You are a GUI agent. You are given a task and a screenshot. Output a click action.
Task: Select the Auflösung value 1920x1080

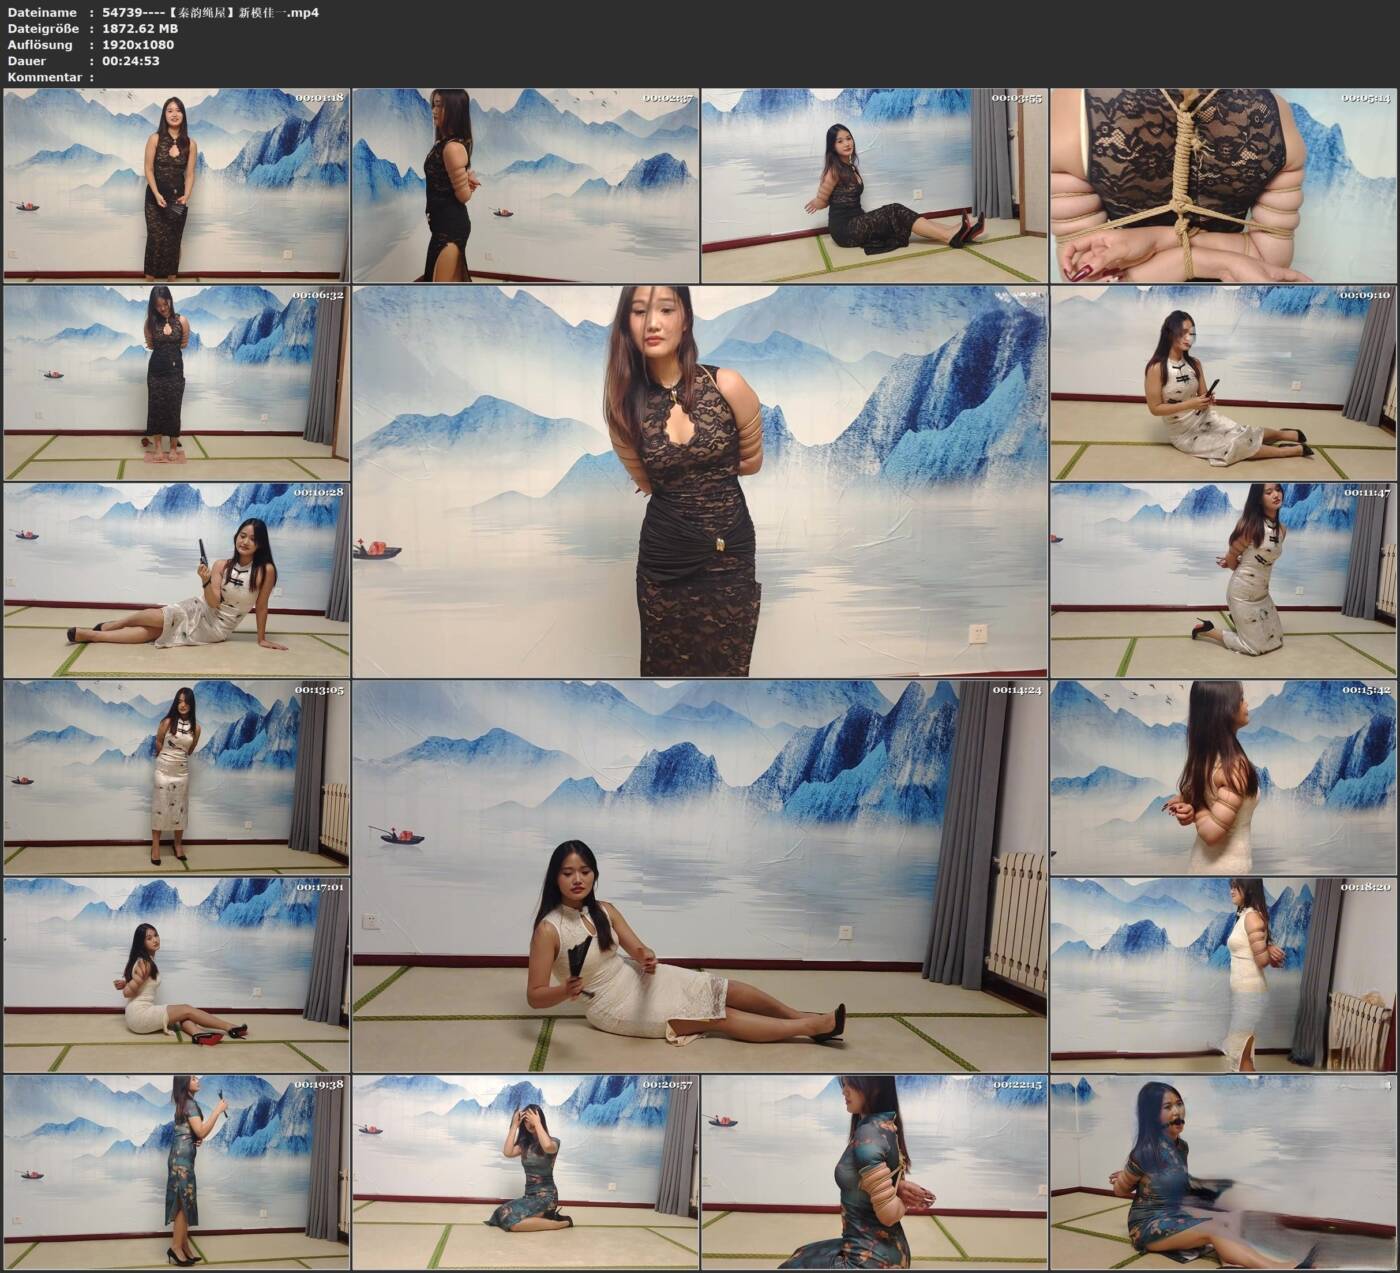pos(138,44)
